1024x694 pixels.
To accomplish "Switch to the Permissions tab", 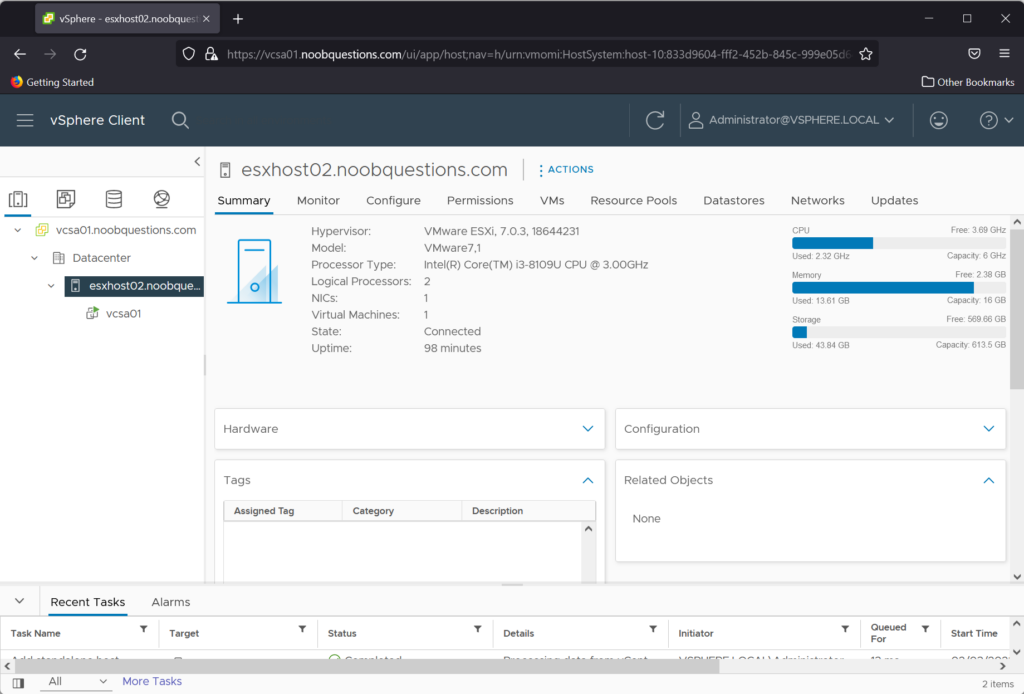I will pyautogui.click(x=480, y=200).
